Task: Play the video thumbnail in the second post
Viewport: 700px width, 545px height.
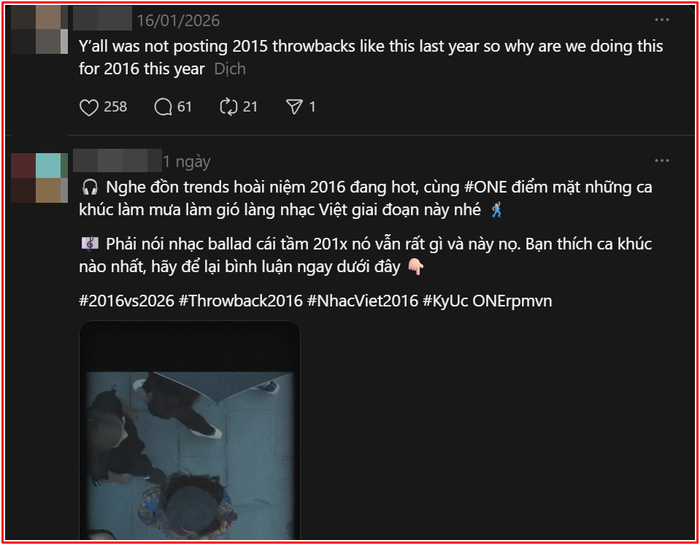Action: 190,430
